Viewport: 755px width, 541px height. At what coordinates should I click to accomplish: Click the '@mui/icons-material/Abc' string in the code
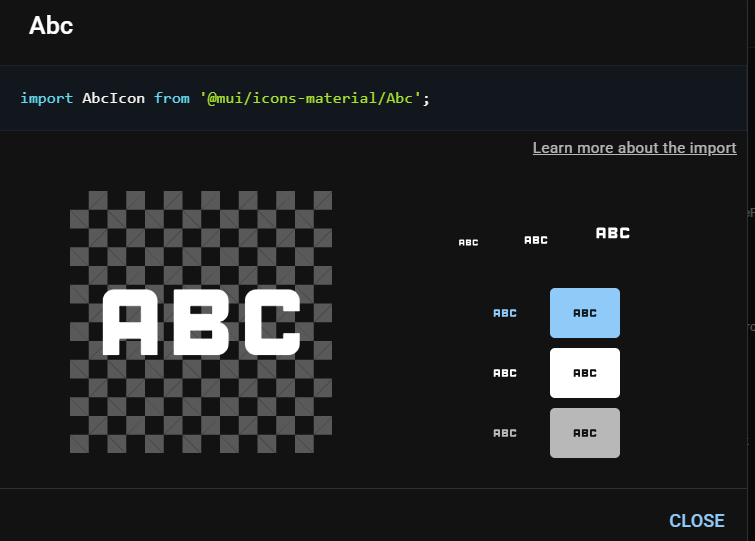[x=310, y=98]
